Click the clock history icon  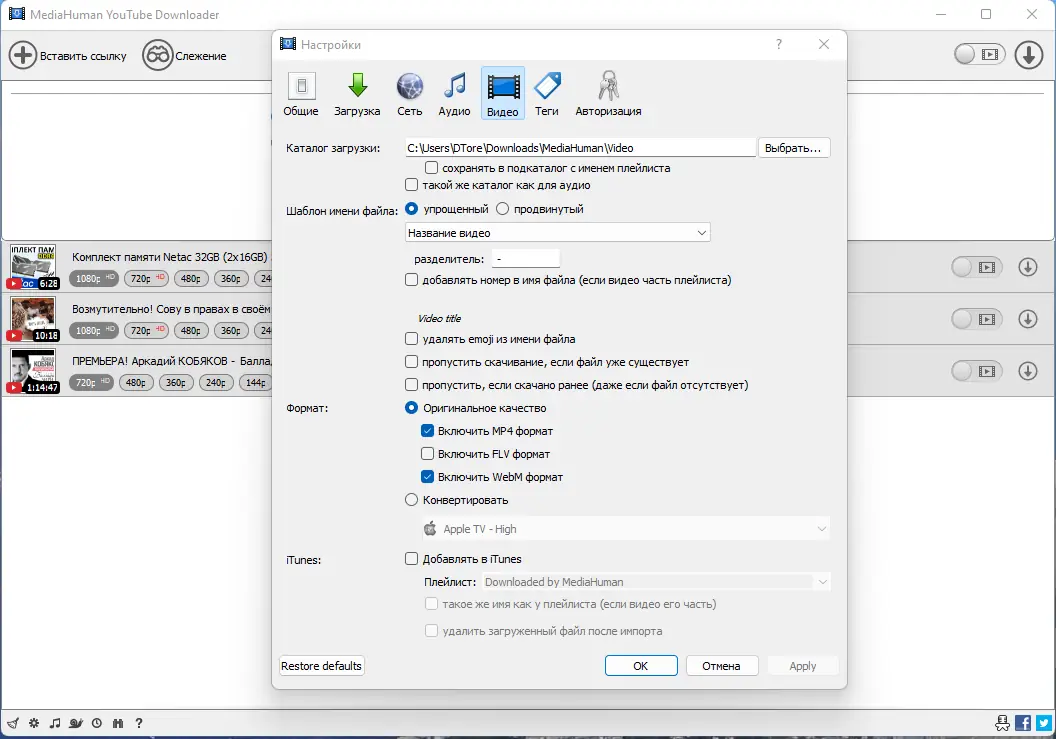[x=97, y=724]
